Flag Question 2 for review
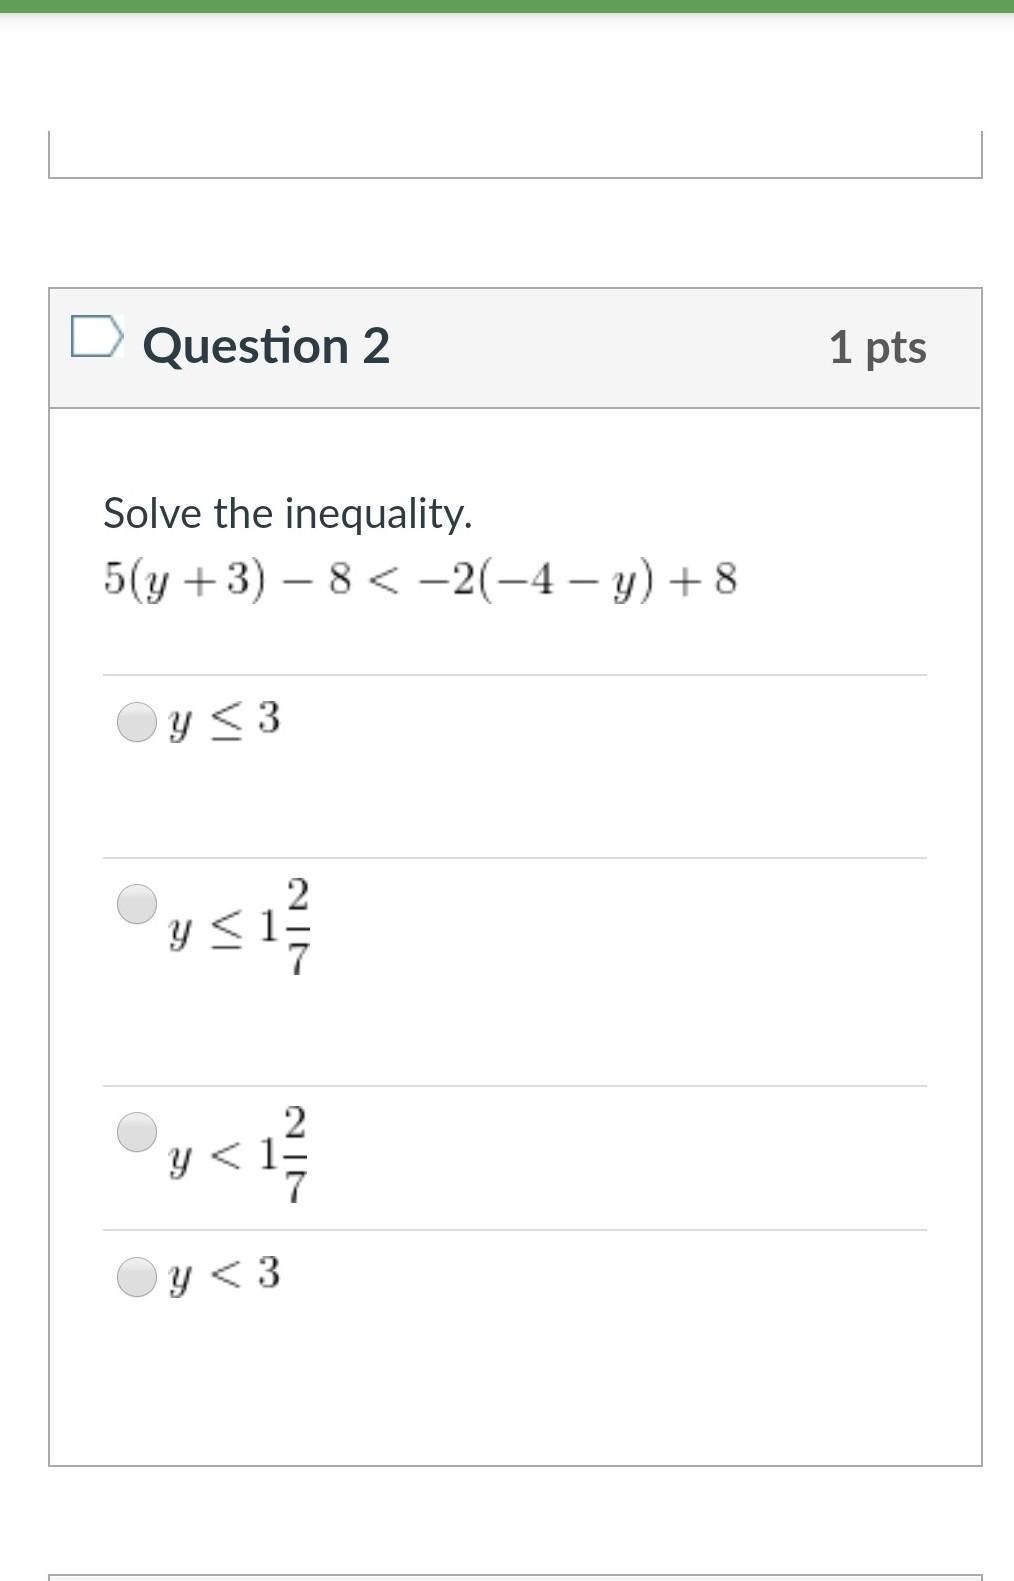1014x1581 pixels. click(97, 336)
